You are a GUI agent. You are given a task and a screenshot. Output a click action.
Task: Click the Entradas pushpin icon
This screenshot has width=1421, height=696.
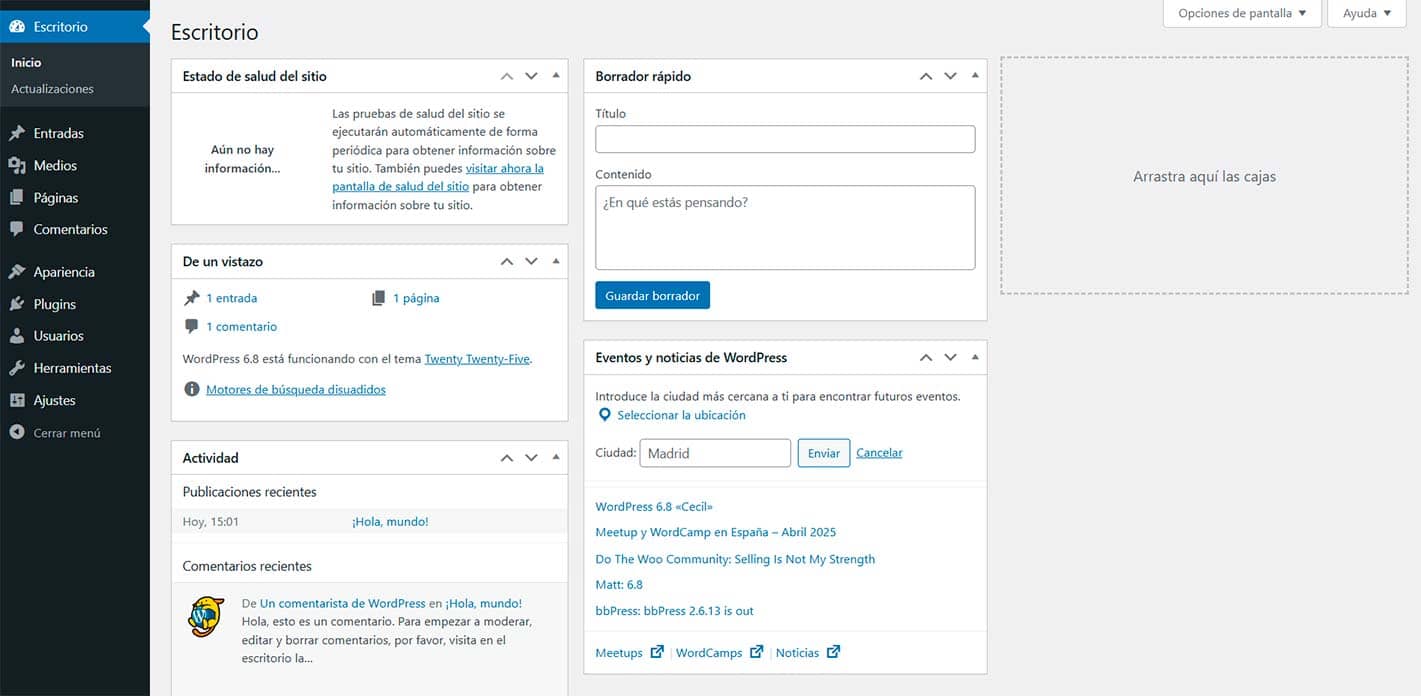tap(17, 133)
